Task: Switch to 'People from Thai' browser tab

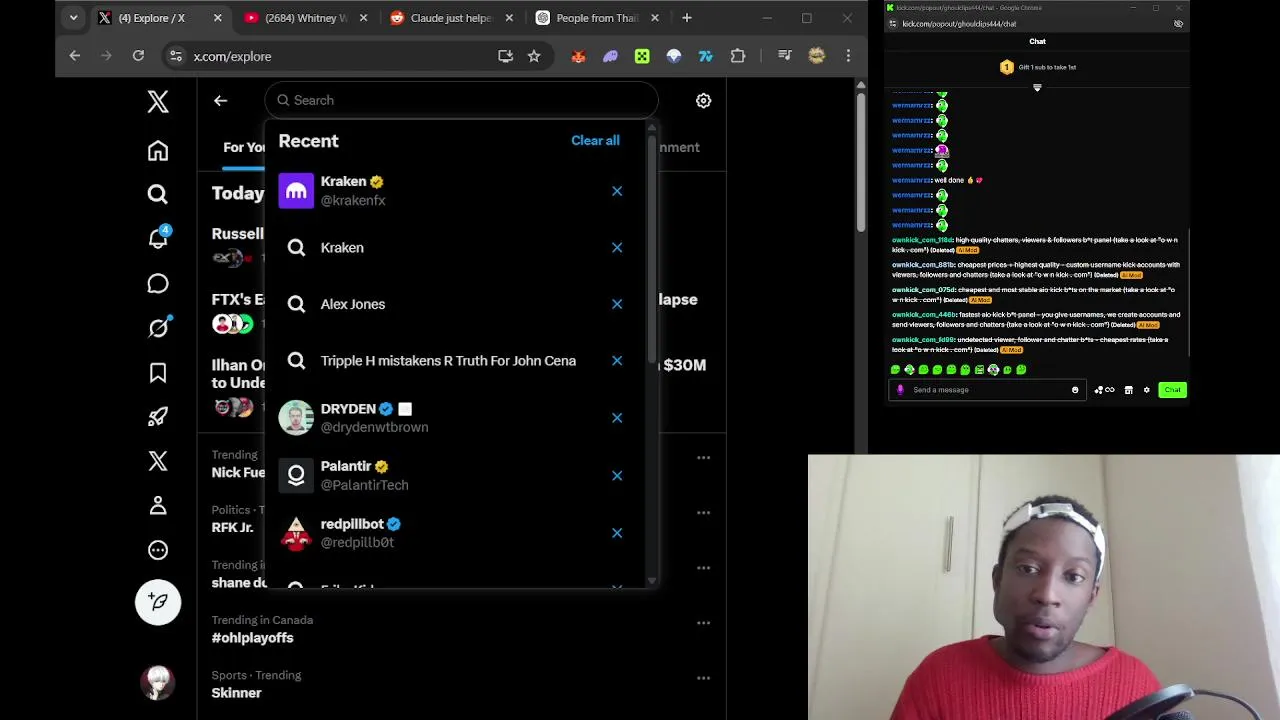Action: 598,17
